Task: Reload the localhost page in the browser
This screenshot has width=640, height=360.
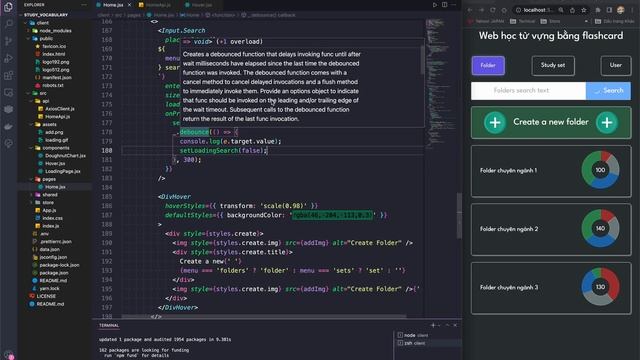Action: coord(493,10)
